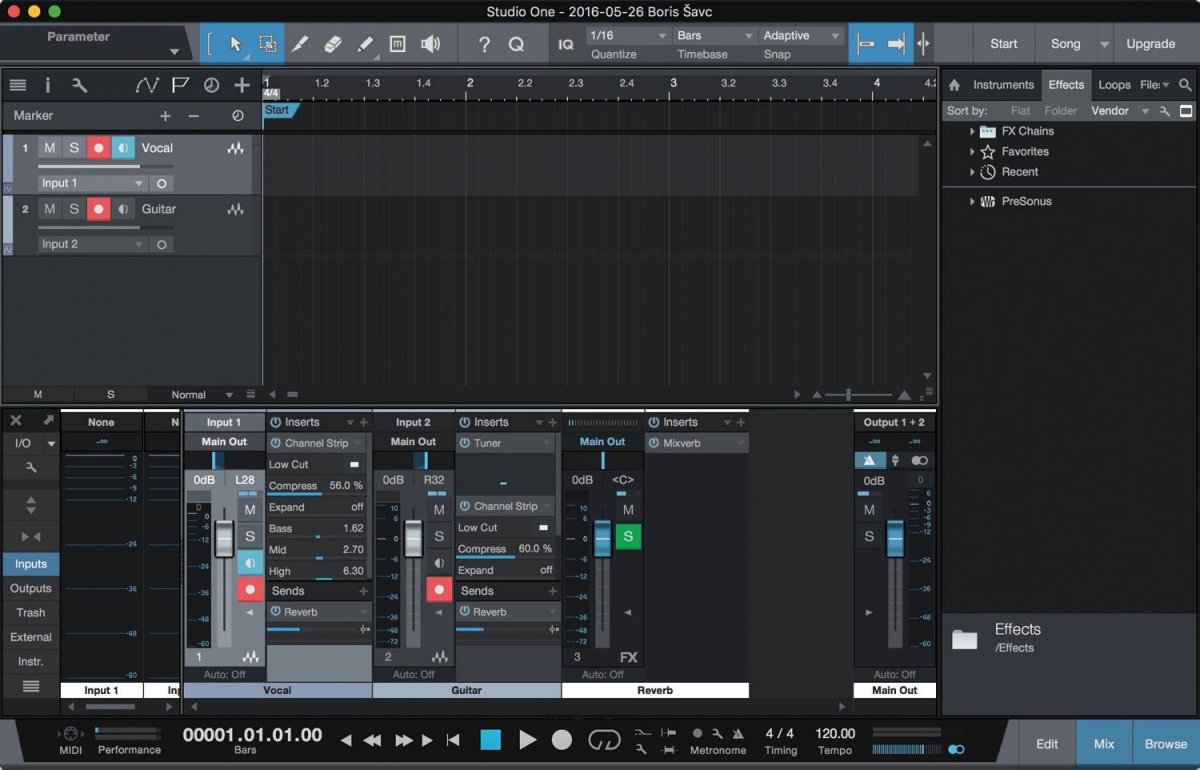This screenshot has height=770, width=1200.
Task: Enable the Loop button in the transport
Action: (604, 740)
